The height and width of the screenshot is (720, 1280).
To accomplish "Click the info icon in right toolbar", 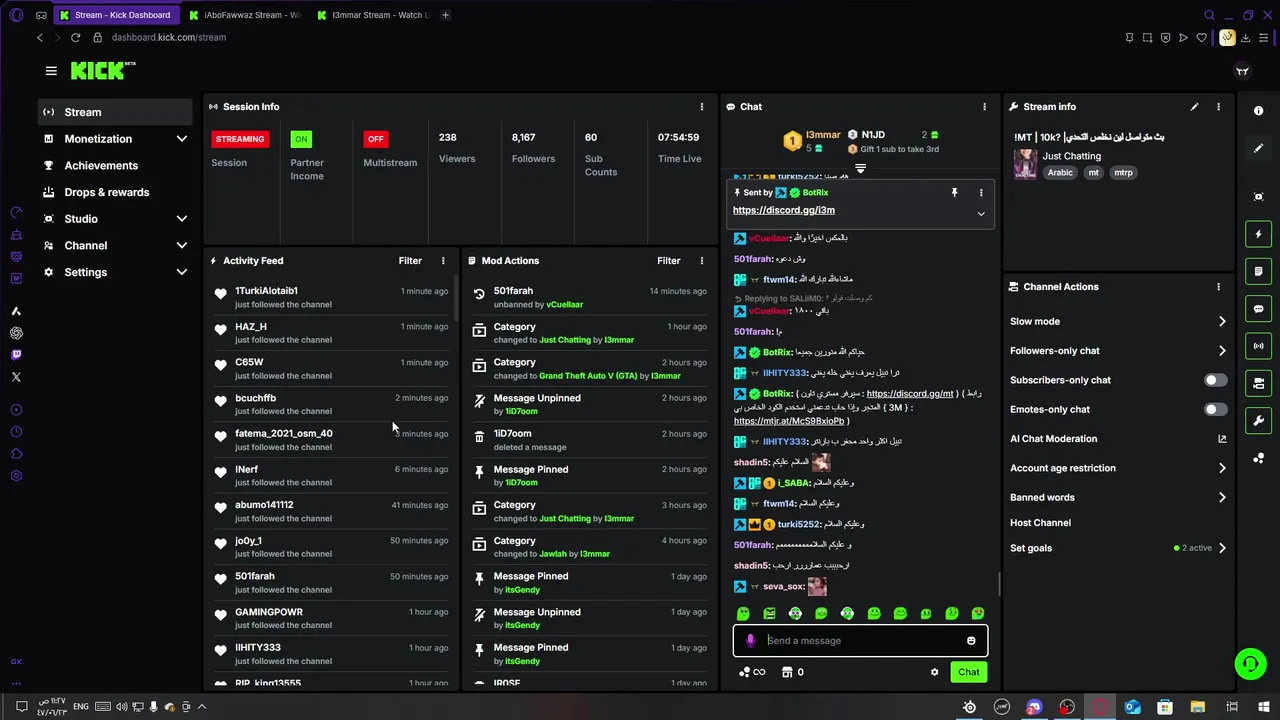I will (1259, 111).
